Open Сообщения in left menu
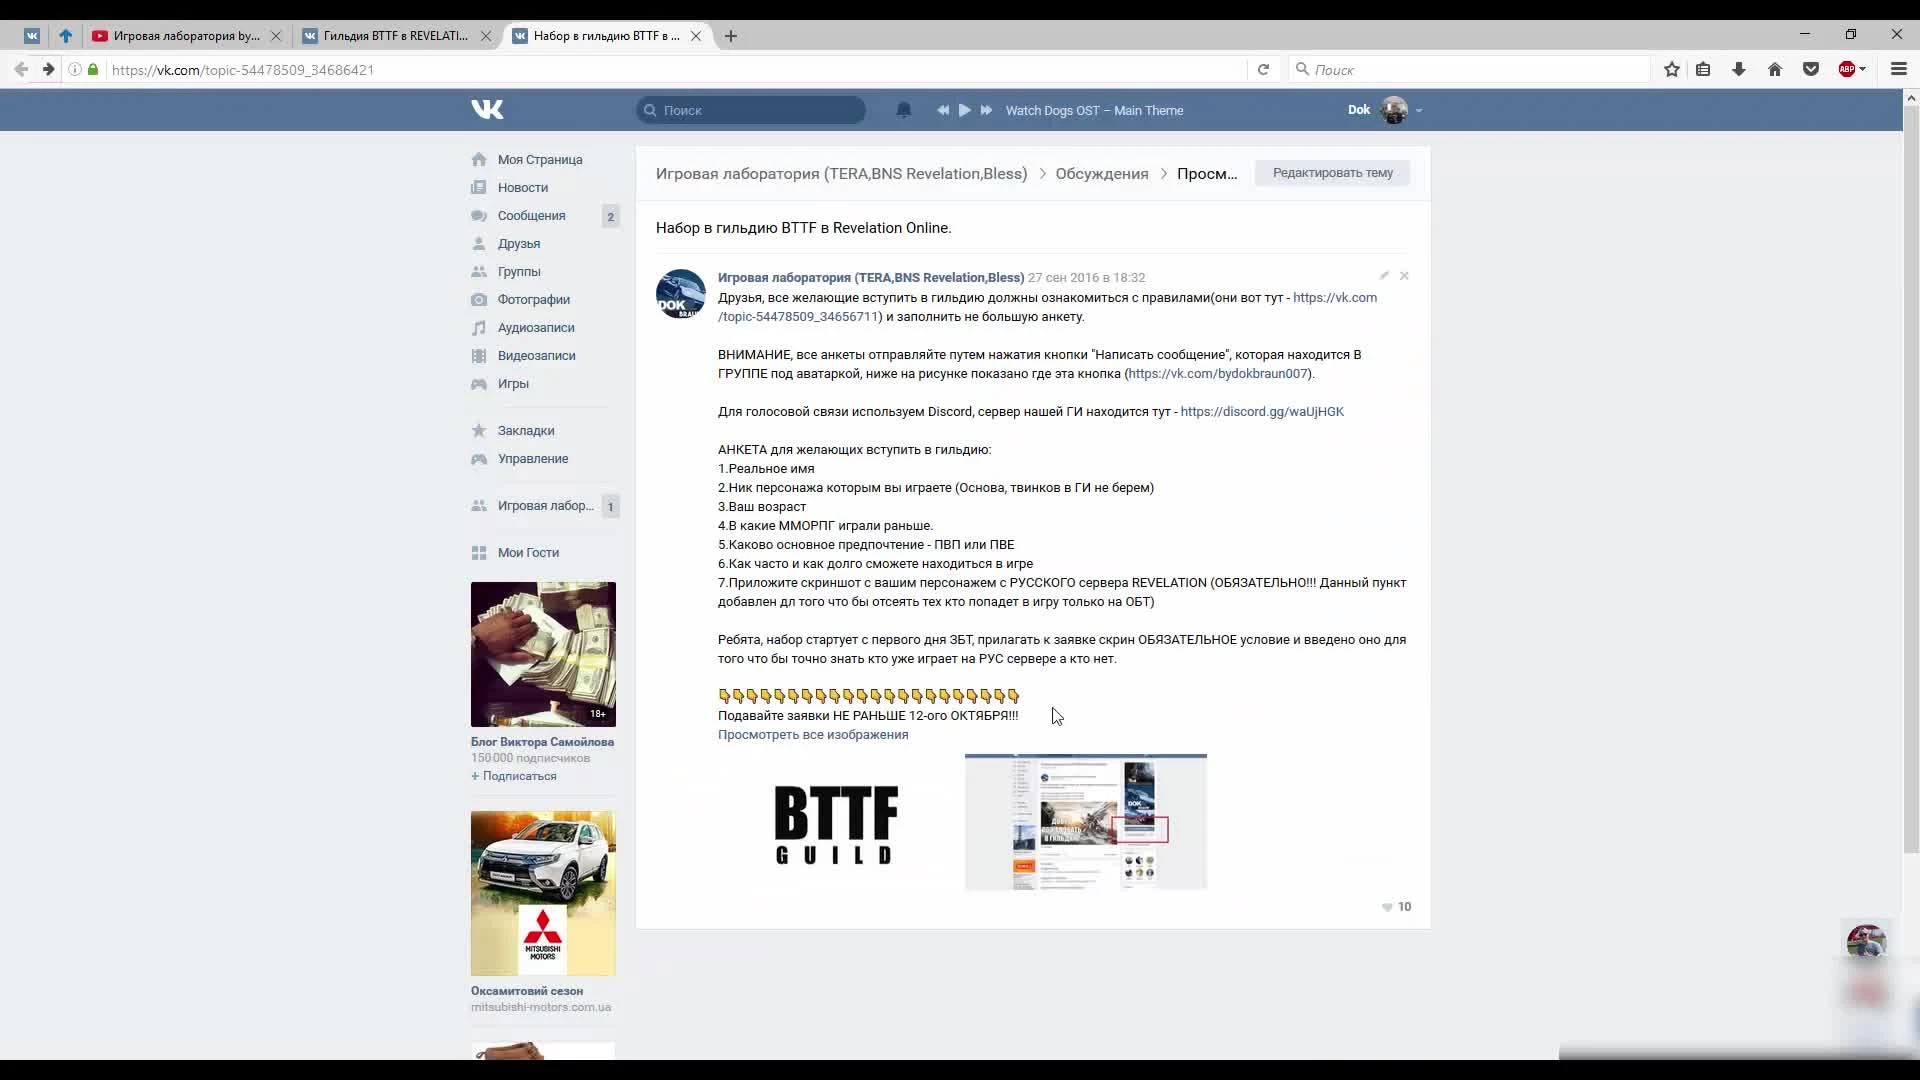The height and width of the screenshot is (1080, 1920). coord(531,216)
